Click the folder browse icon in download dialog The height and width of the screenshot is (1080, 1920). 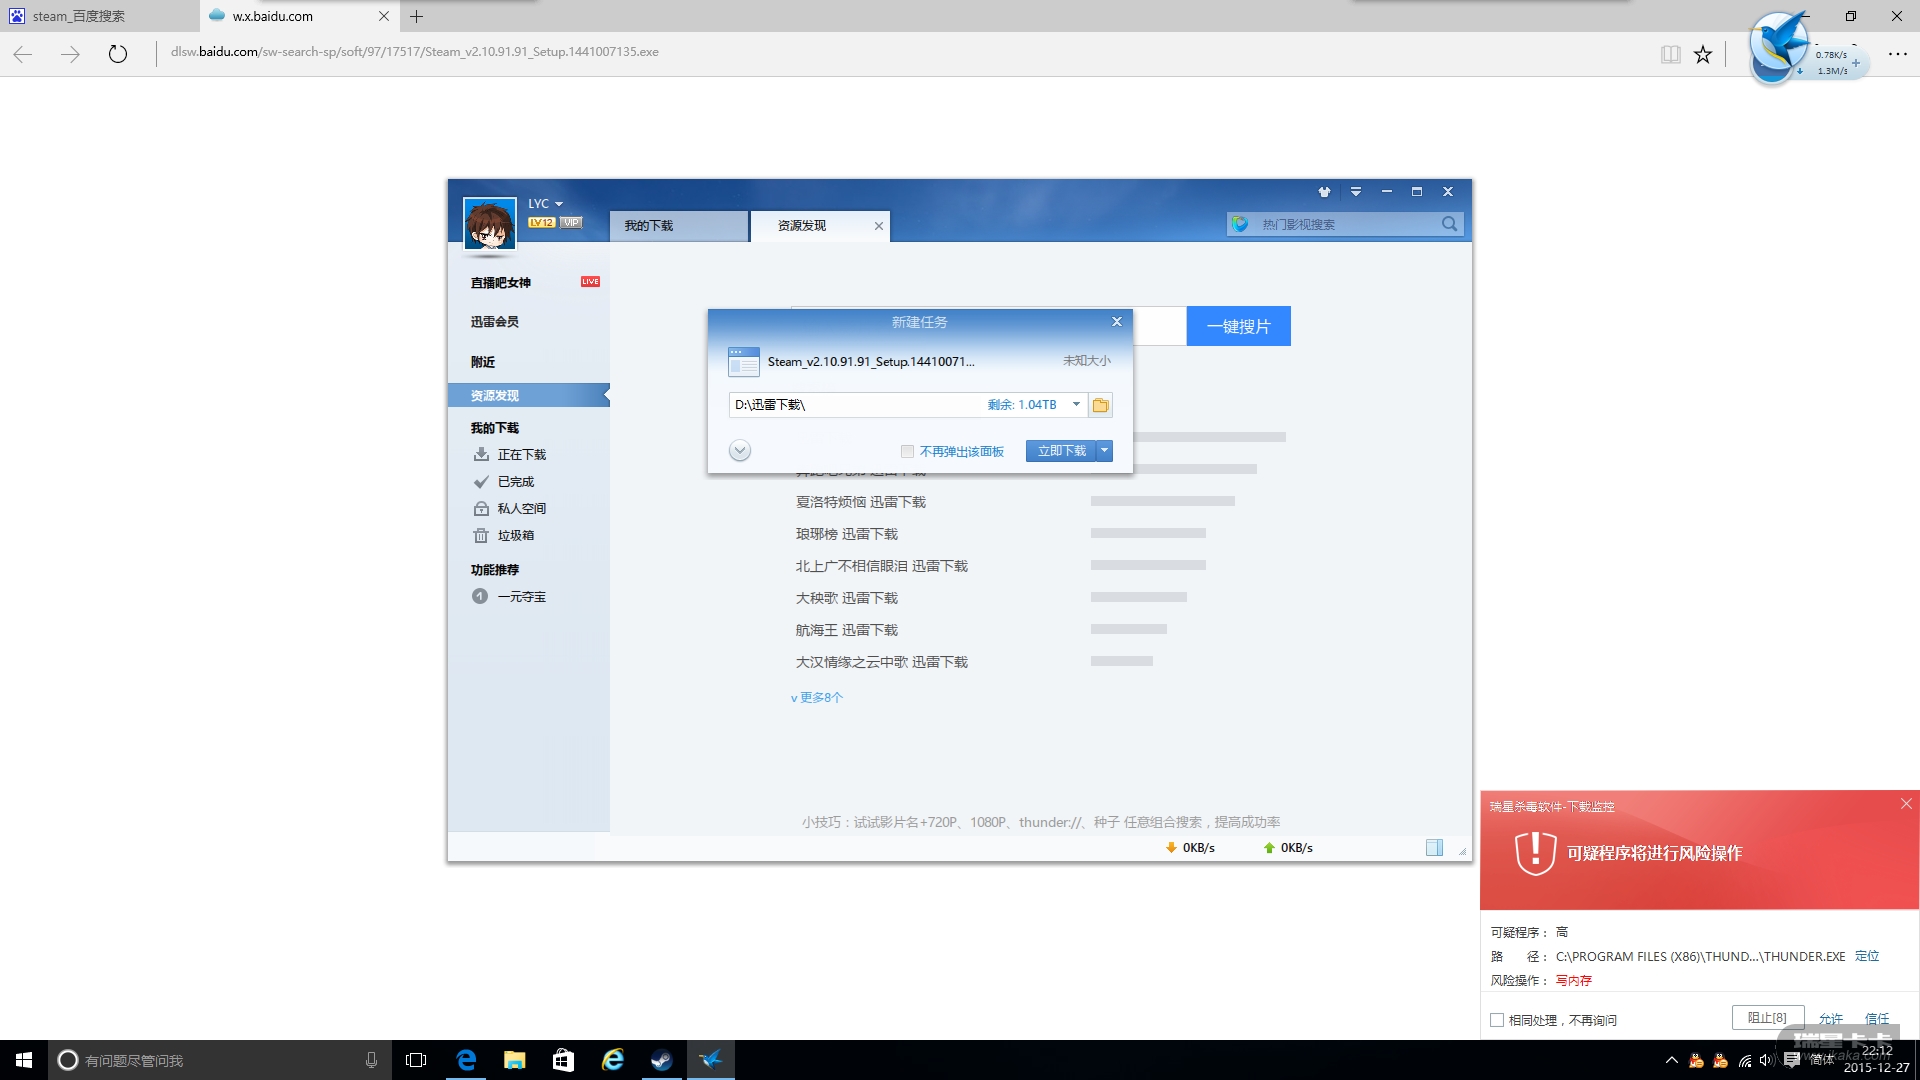click(x=1100, y=405)
